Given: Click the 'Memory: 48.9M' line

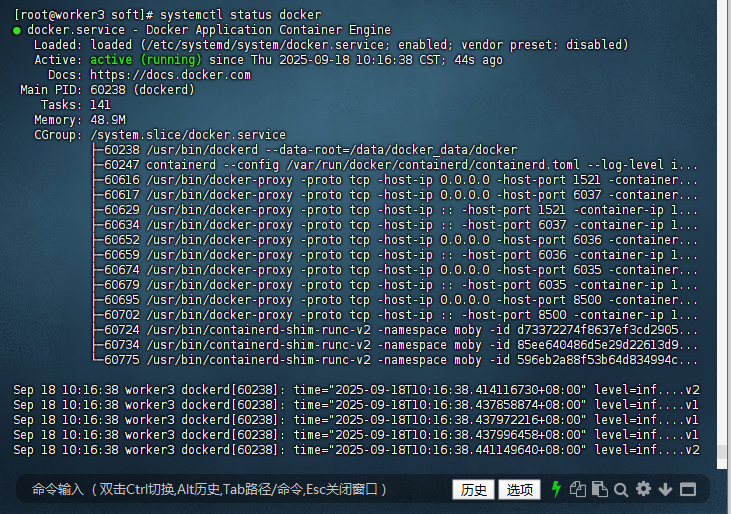Looking at the screenshot, I should point(80,120).
